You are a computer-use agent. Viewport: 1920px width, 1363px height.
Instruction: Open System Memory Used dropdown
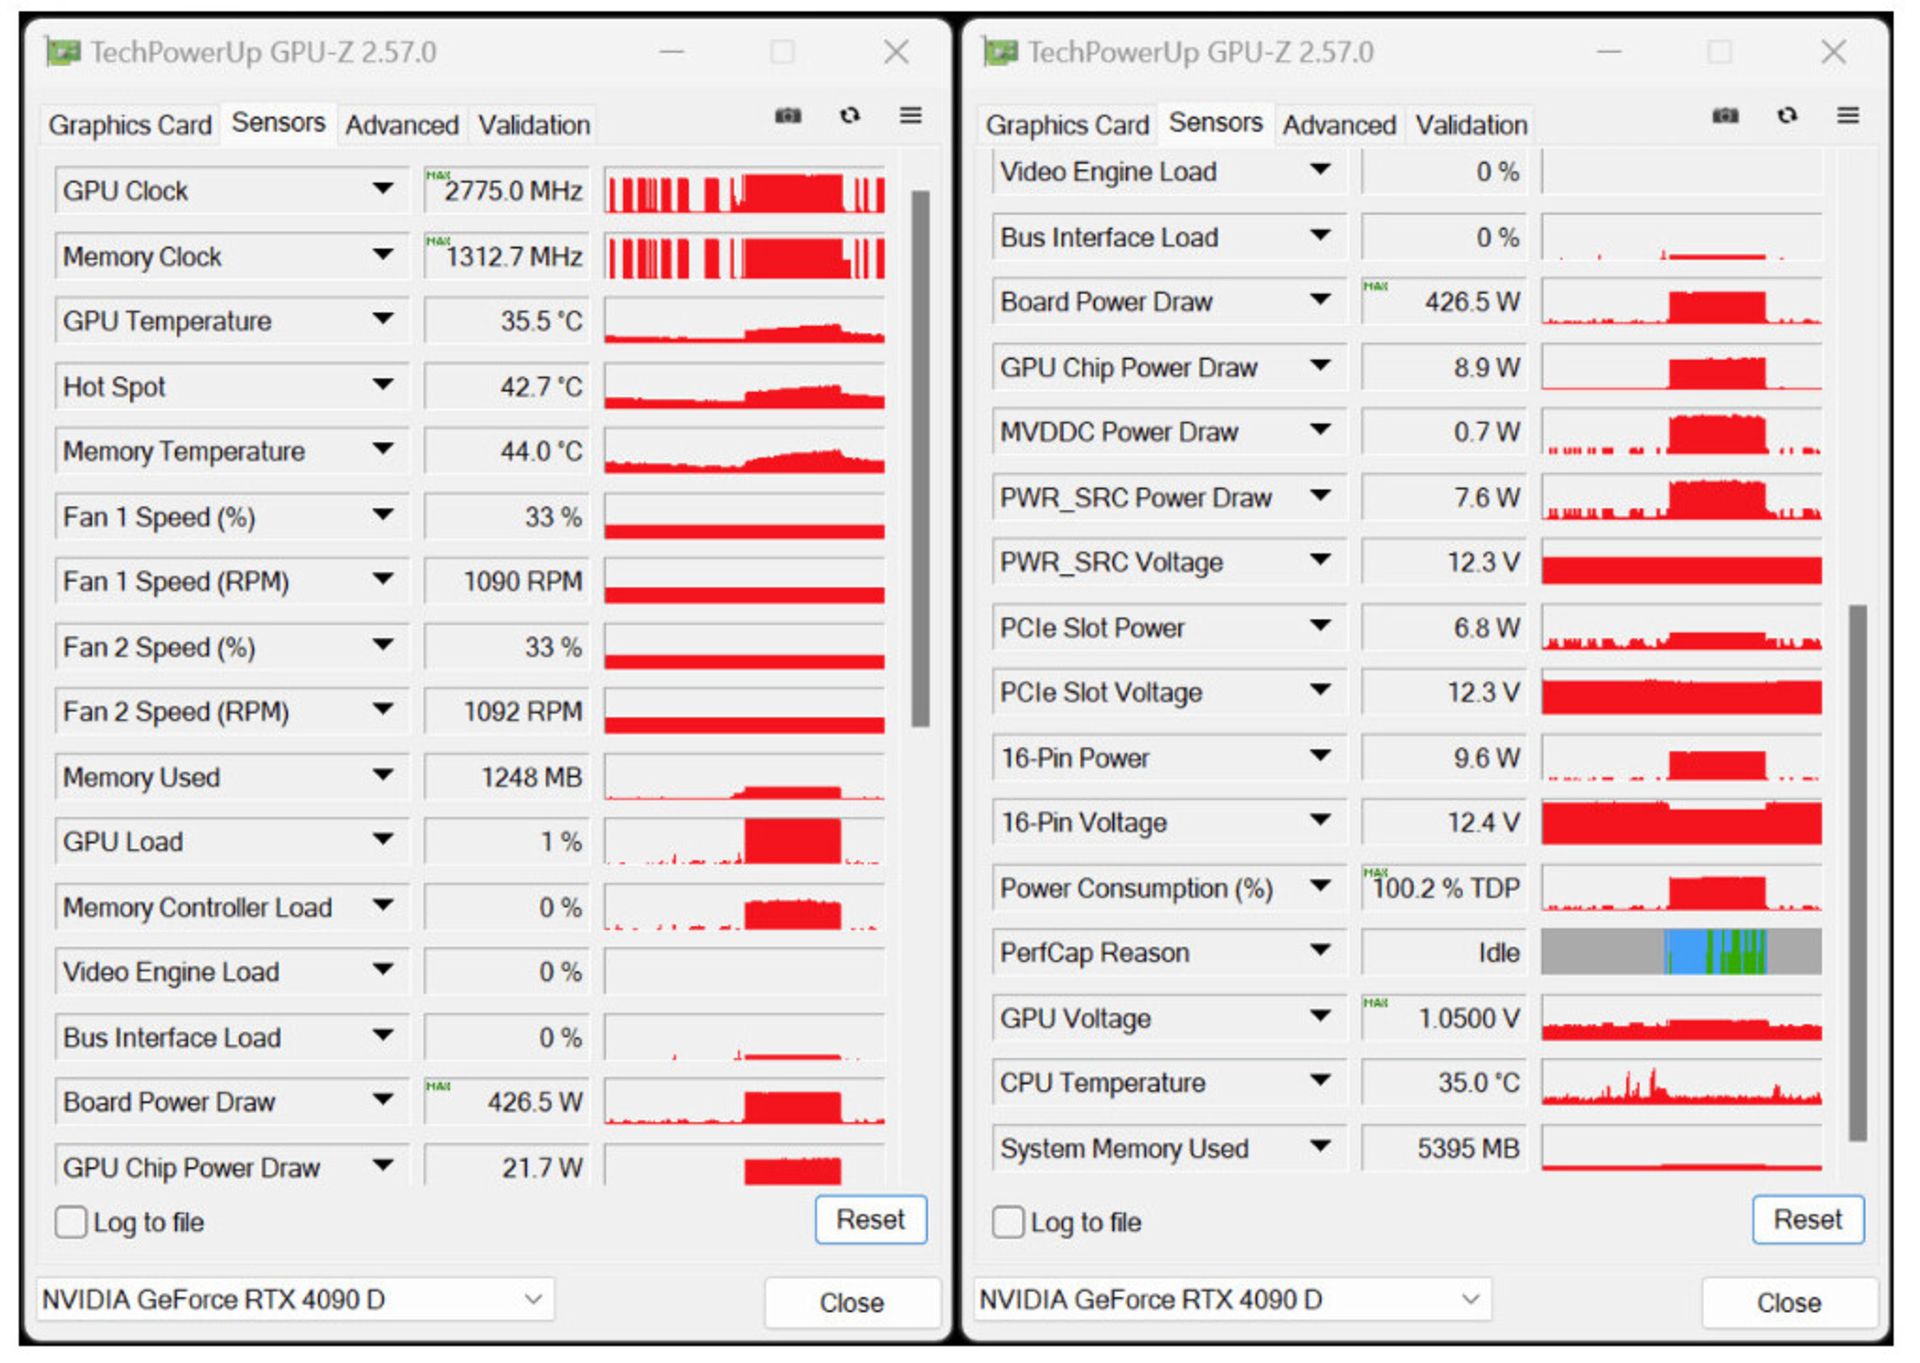click(x=1320, y=1146)
